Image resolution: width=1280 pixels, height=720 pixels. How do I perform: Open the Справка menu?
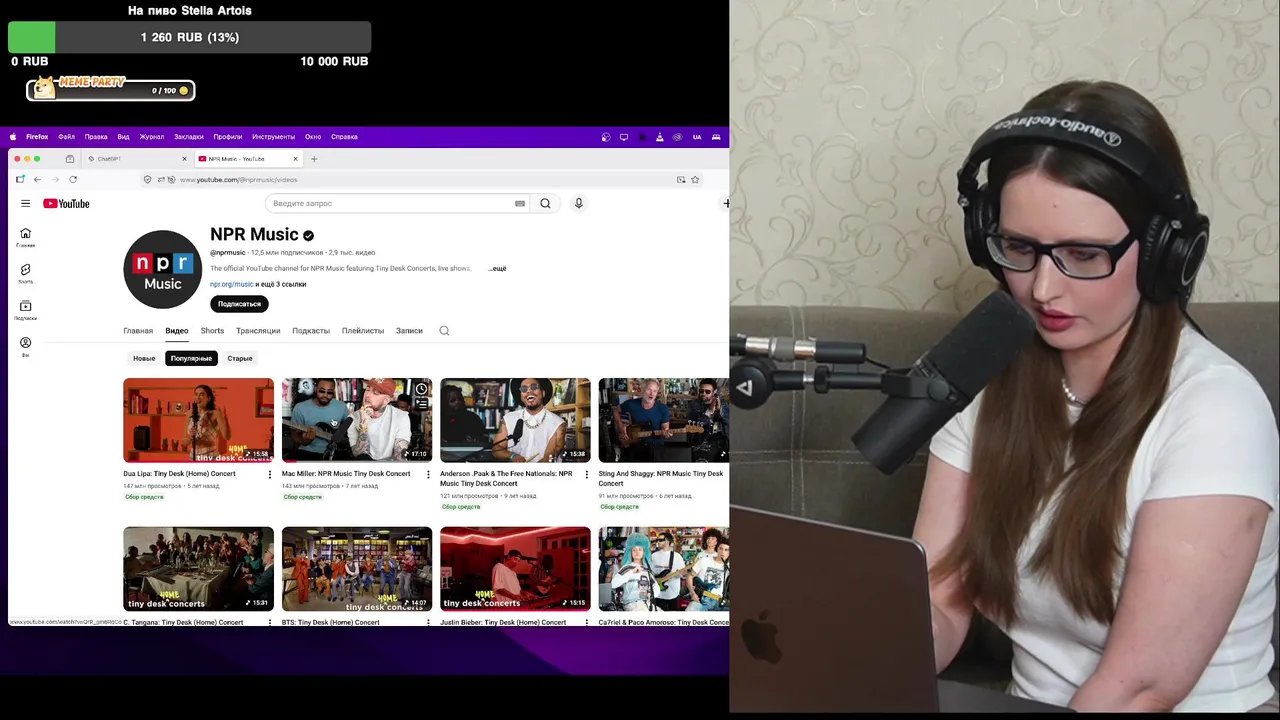344,137
